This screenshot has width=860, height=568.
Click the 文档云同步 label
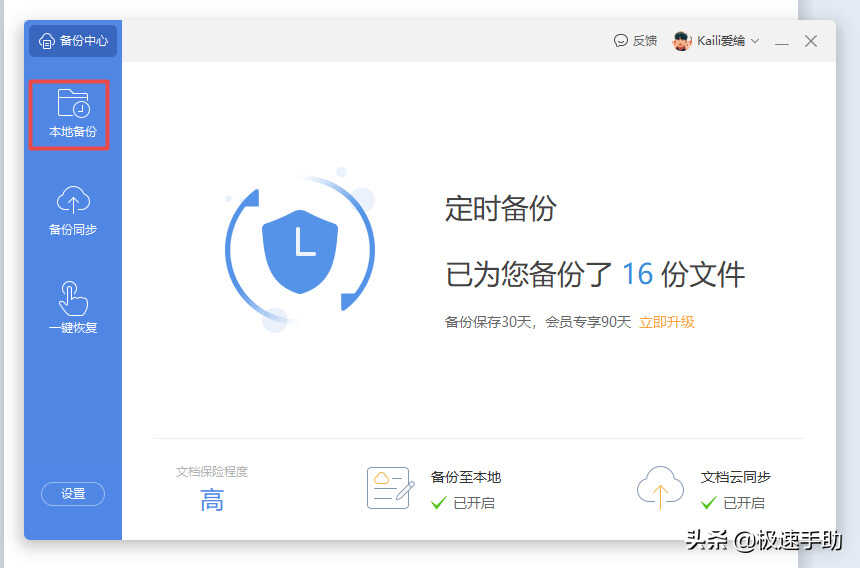tap(735, 477)
